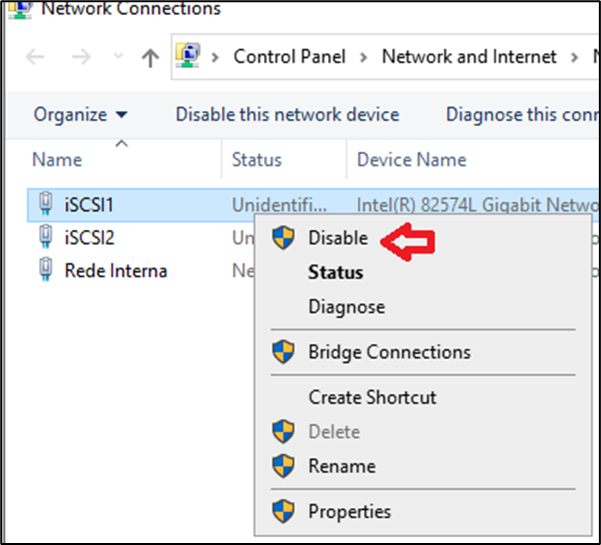
Task: Click the shield icon beside Properties
Action: tap(284, 512)
